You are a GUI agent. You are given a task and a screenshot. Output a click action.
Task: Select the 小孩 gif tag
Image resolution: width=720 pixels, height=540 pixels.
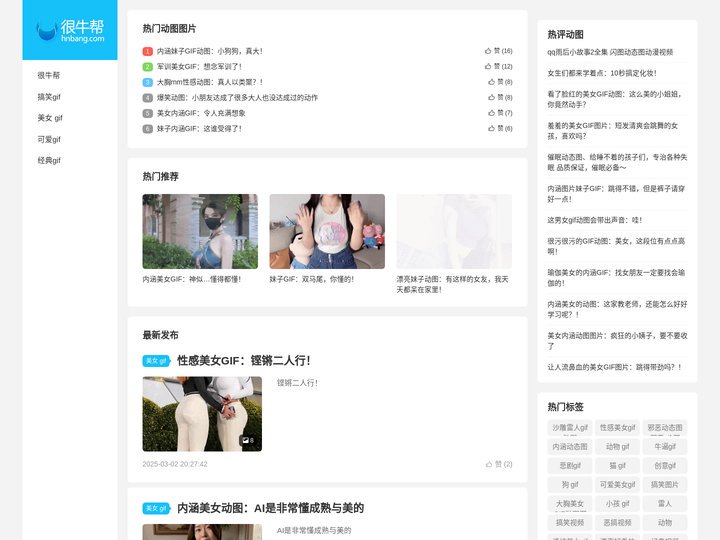coord(618,504)
